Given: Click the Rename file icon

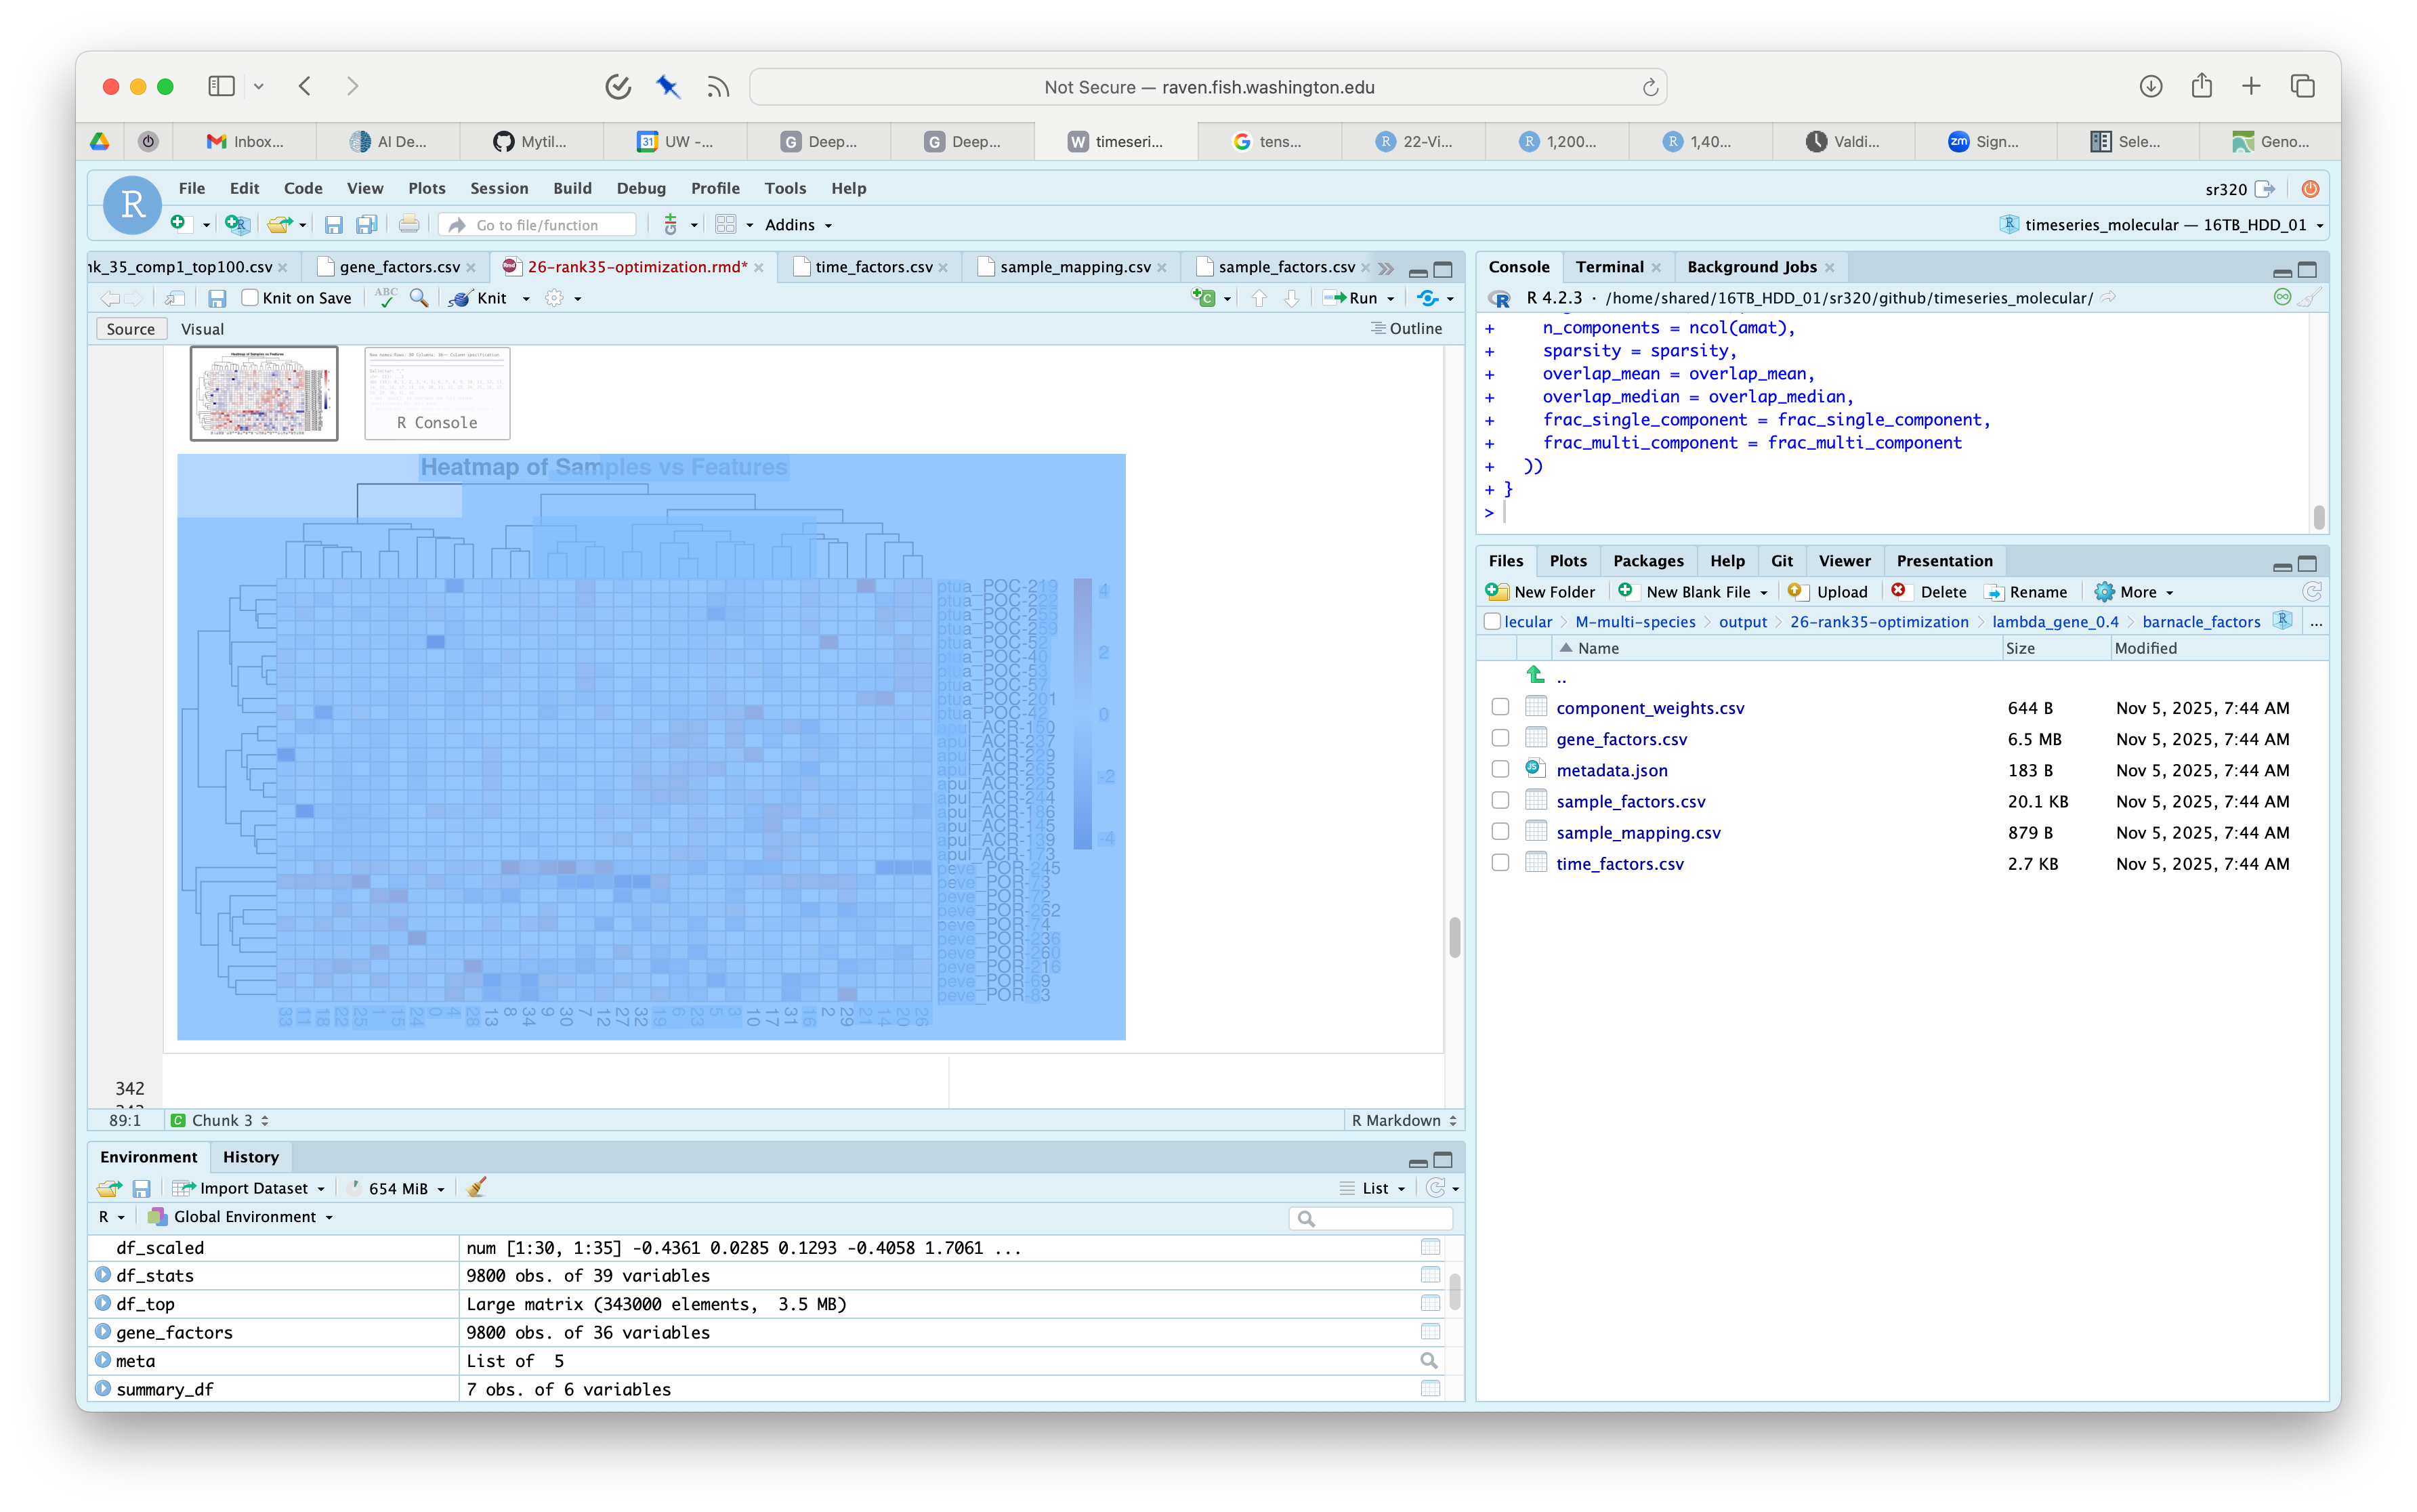Looking at the screenshot, I should [x=1994, y=592].
